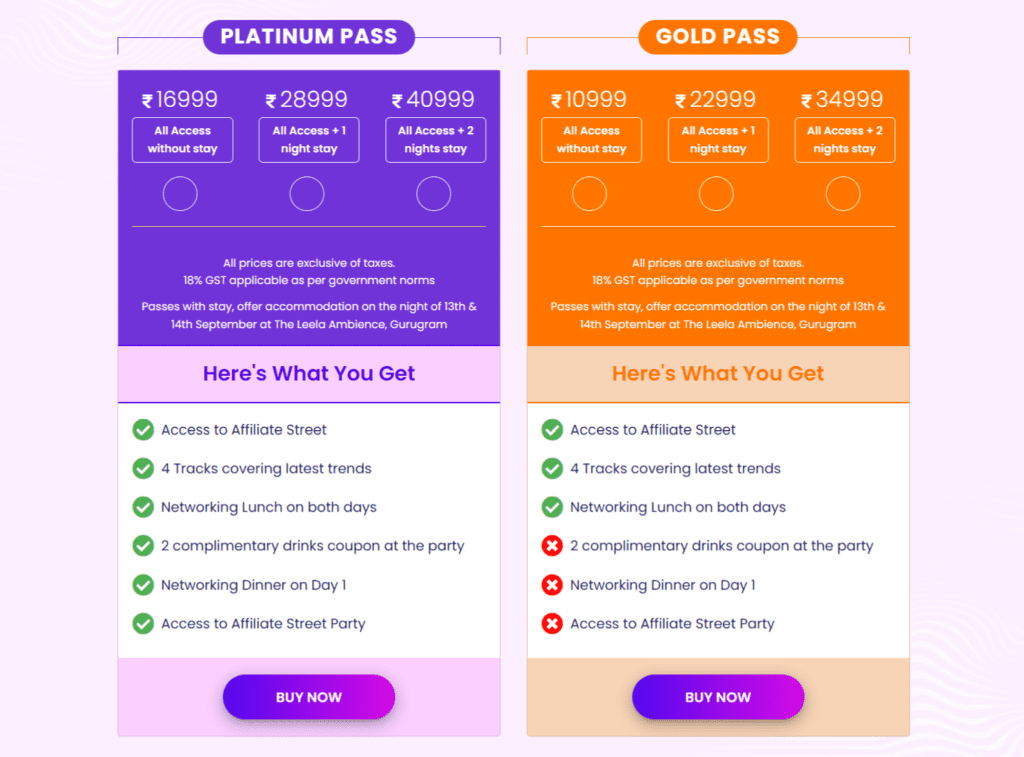The height and width of the screenshot is (757, 1024).
Task: Click the ₹40999 price label on Platinum
Action: pyautogui.click(x=435, y=99)
